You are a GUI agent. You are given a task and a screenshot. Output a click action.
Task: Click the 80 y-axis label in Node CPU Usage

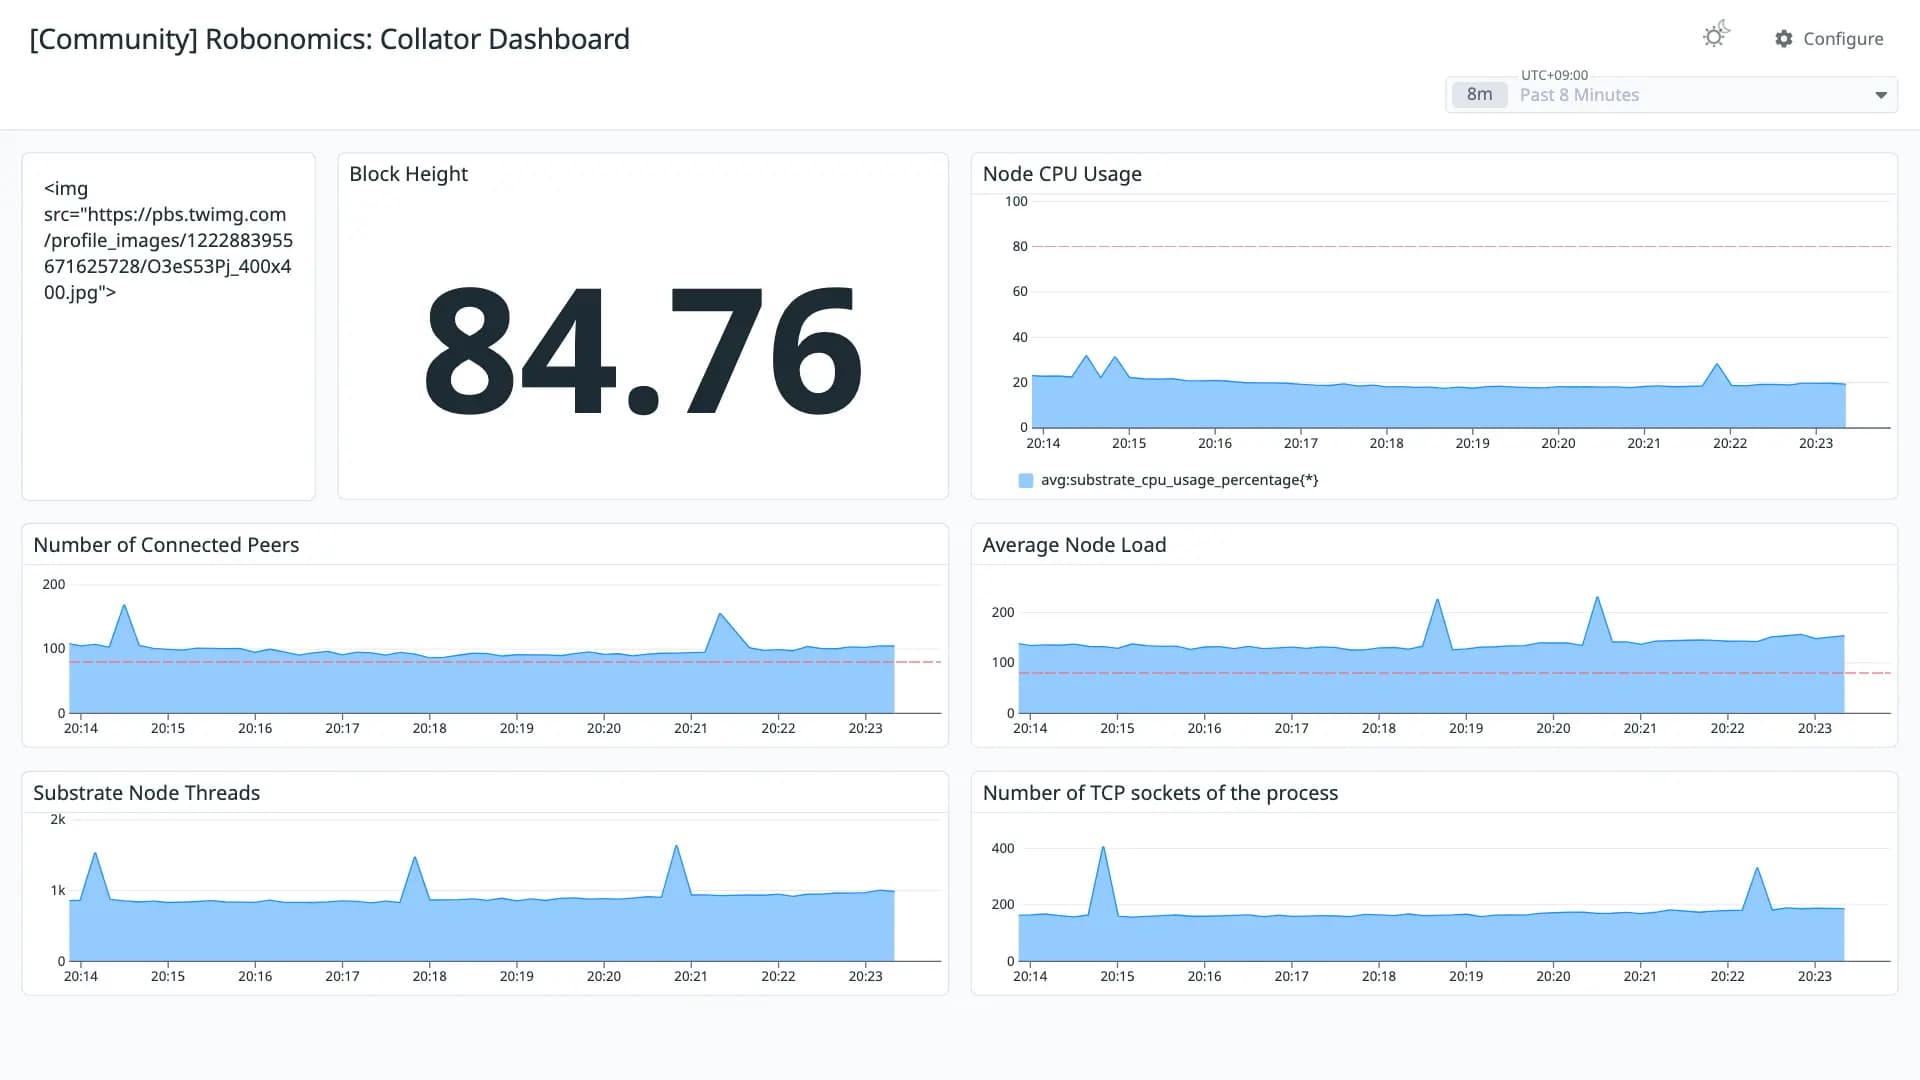pyautogui.click(x=1020, y=246)
